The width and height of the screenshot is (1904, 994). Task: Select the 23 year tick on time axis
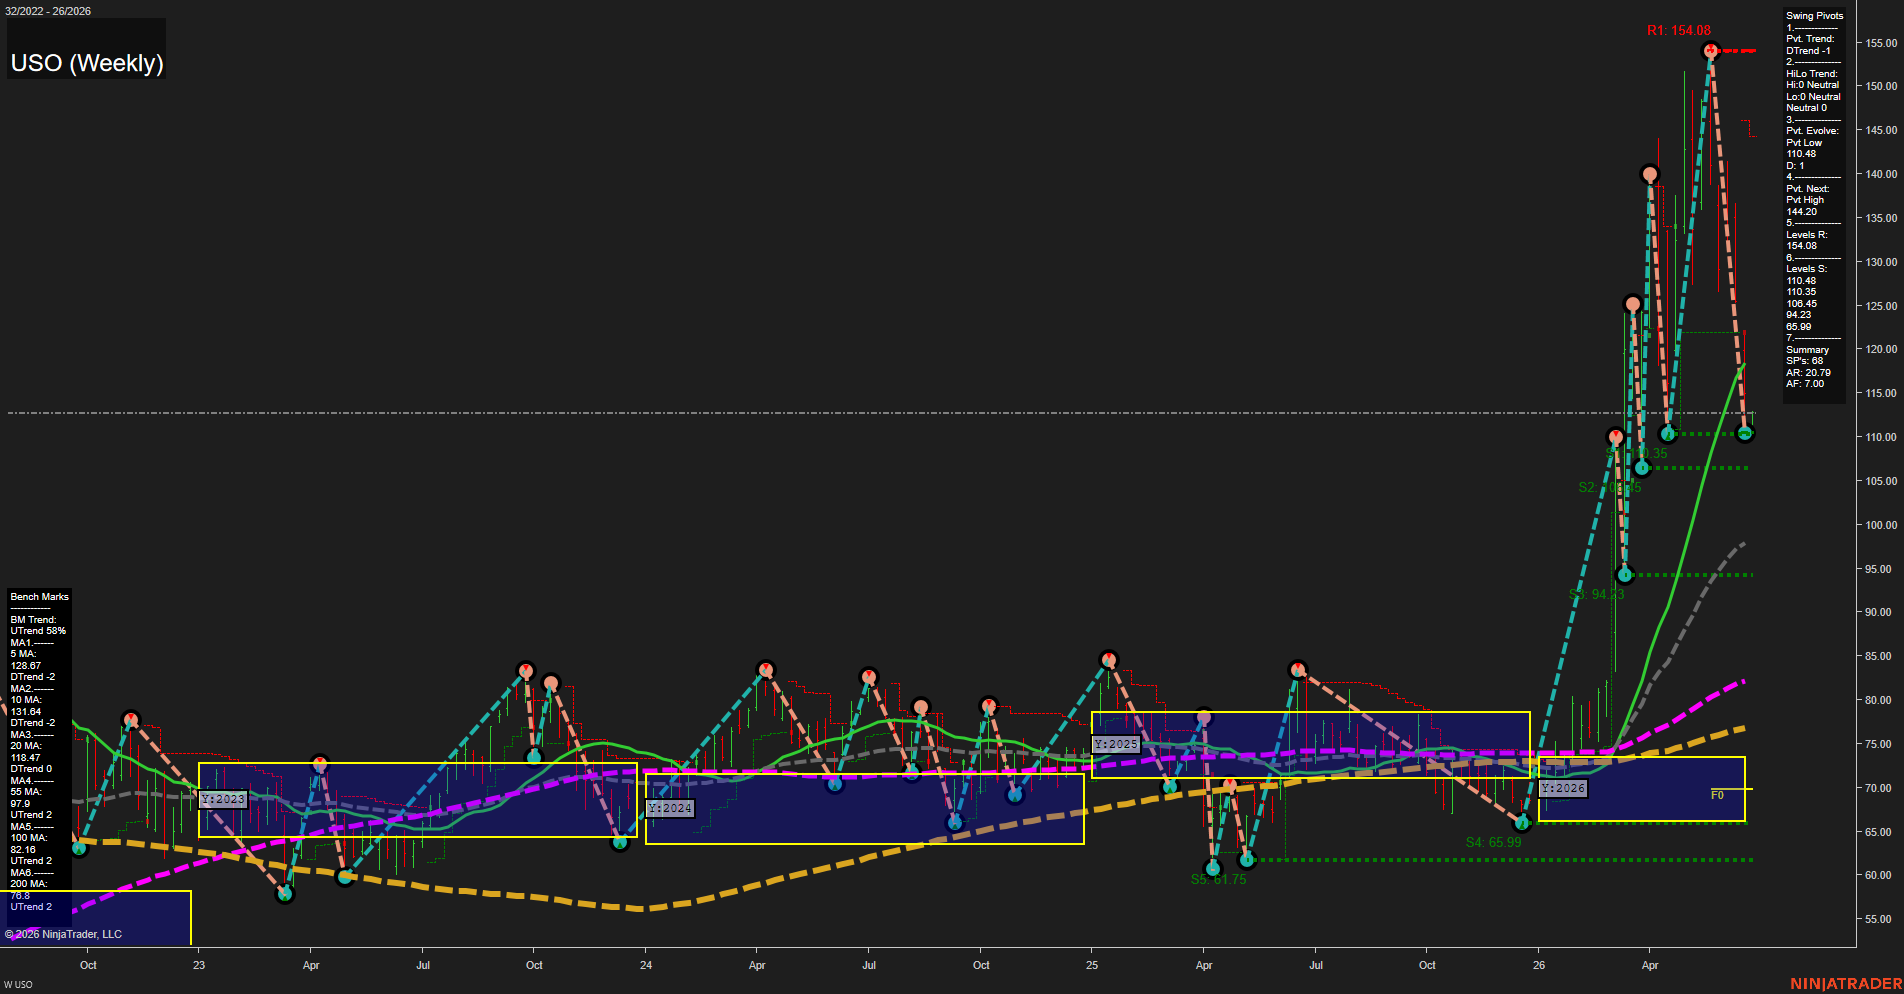tap(199, 965)
